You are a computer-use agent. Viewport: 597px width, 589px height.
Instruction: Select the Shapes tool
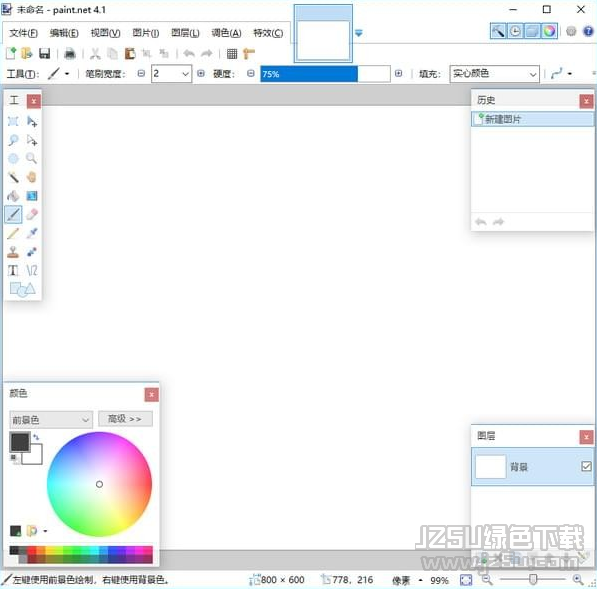tap(22, 289)
